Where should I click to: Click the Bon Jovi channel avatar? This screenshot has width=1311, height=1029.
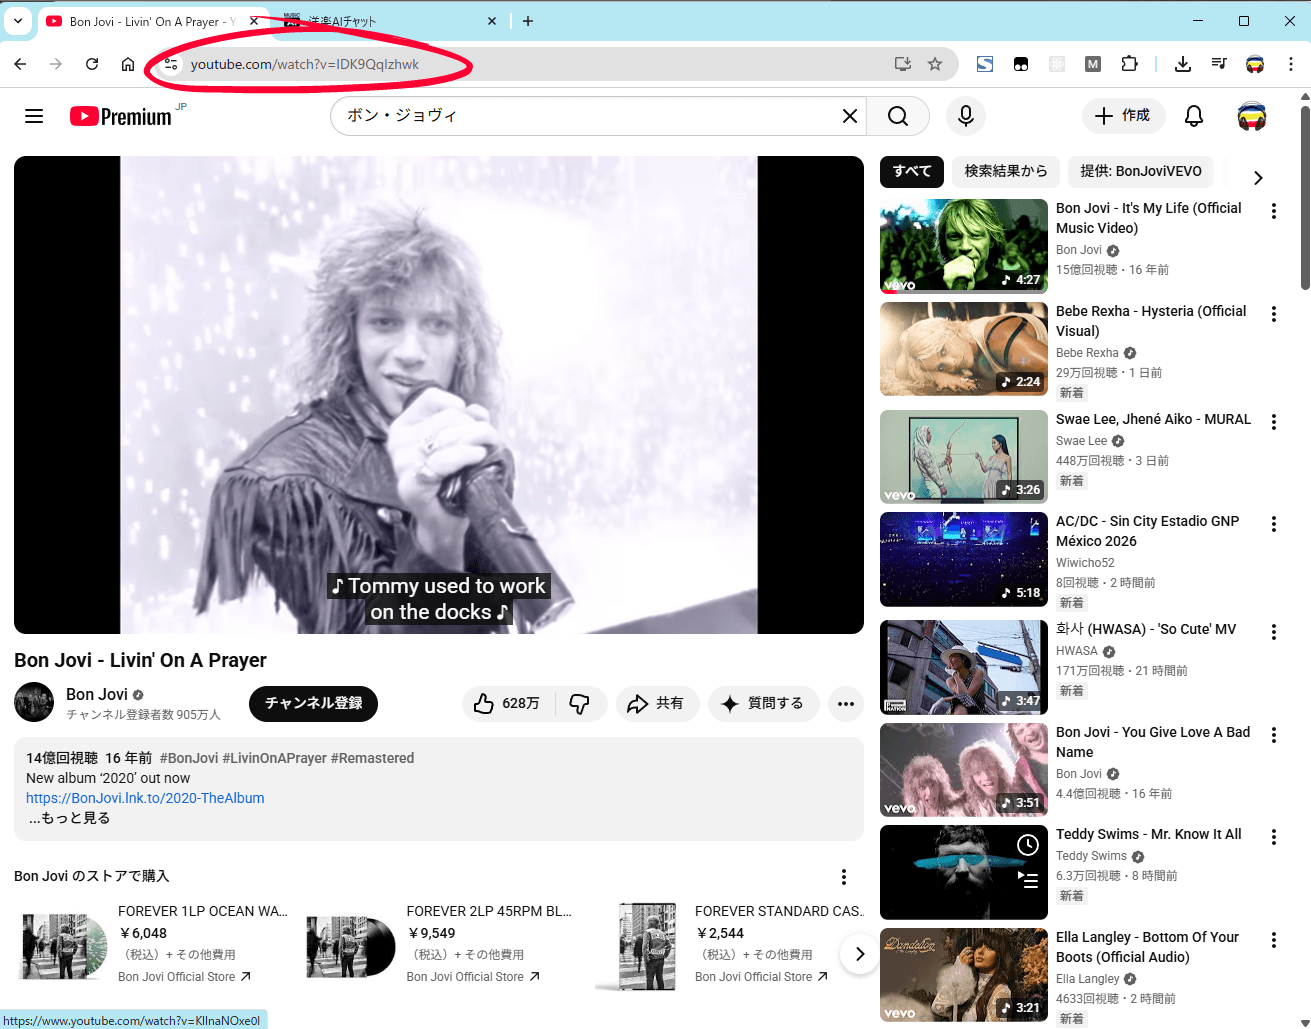pyautogui.click(x=34, y=702)
